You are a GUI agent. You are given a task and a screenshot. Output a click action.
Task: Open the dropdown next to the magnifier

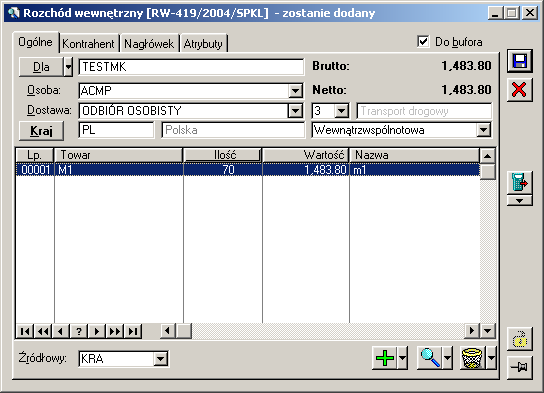pyautogui.click(x=448, y=358)
